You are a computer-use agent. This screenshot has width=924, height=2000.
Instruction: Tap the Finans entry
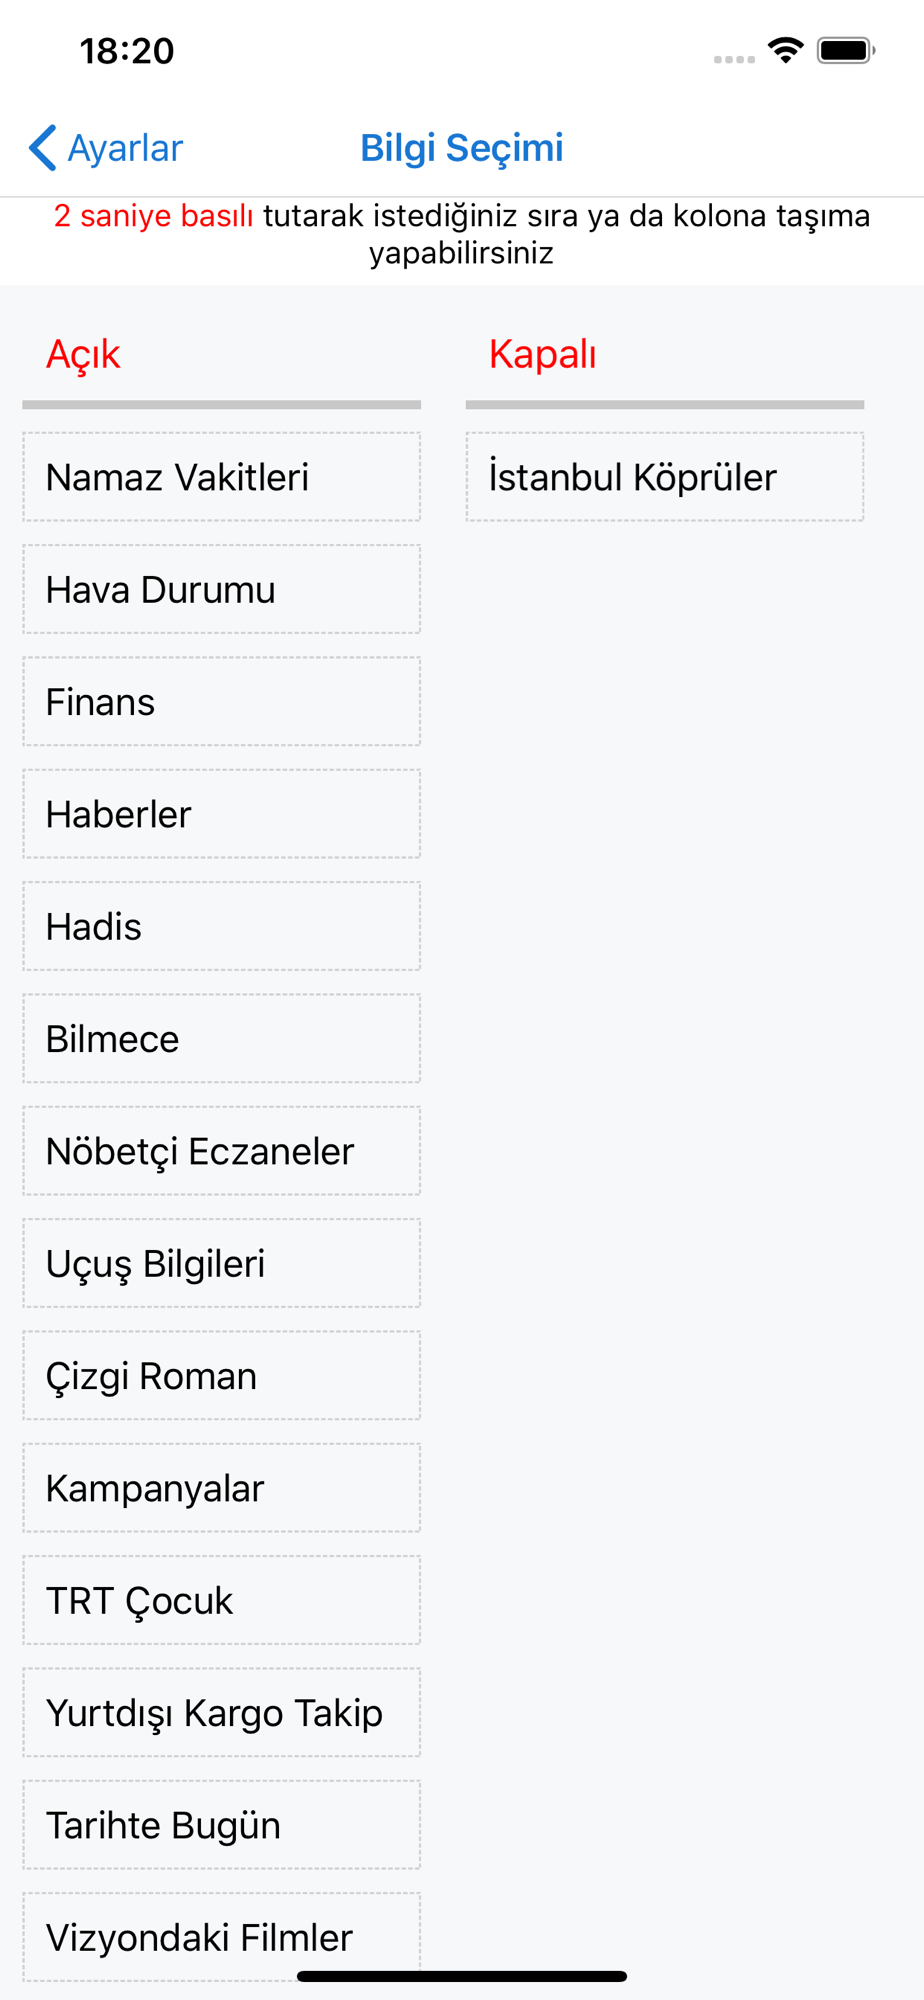[221, 701]
